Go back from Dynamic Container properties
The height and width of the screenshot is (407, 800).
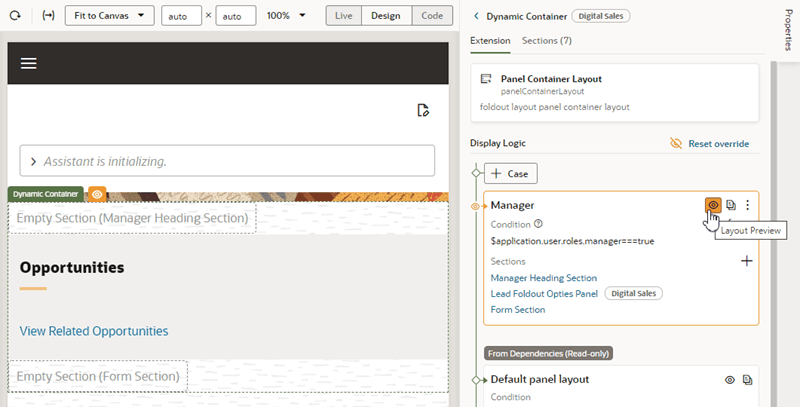(x=476, y=16)
